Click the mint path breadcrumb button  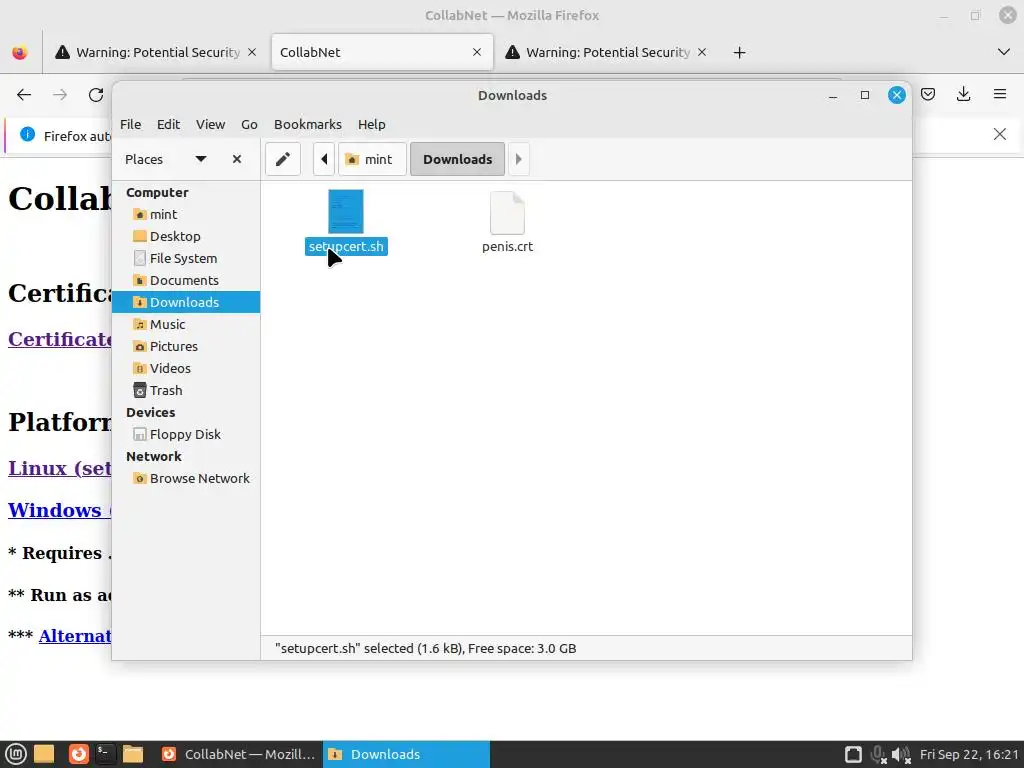372,159
